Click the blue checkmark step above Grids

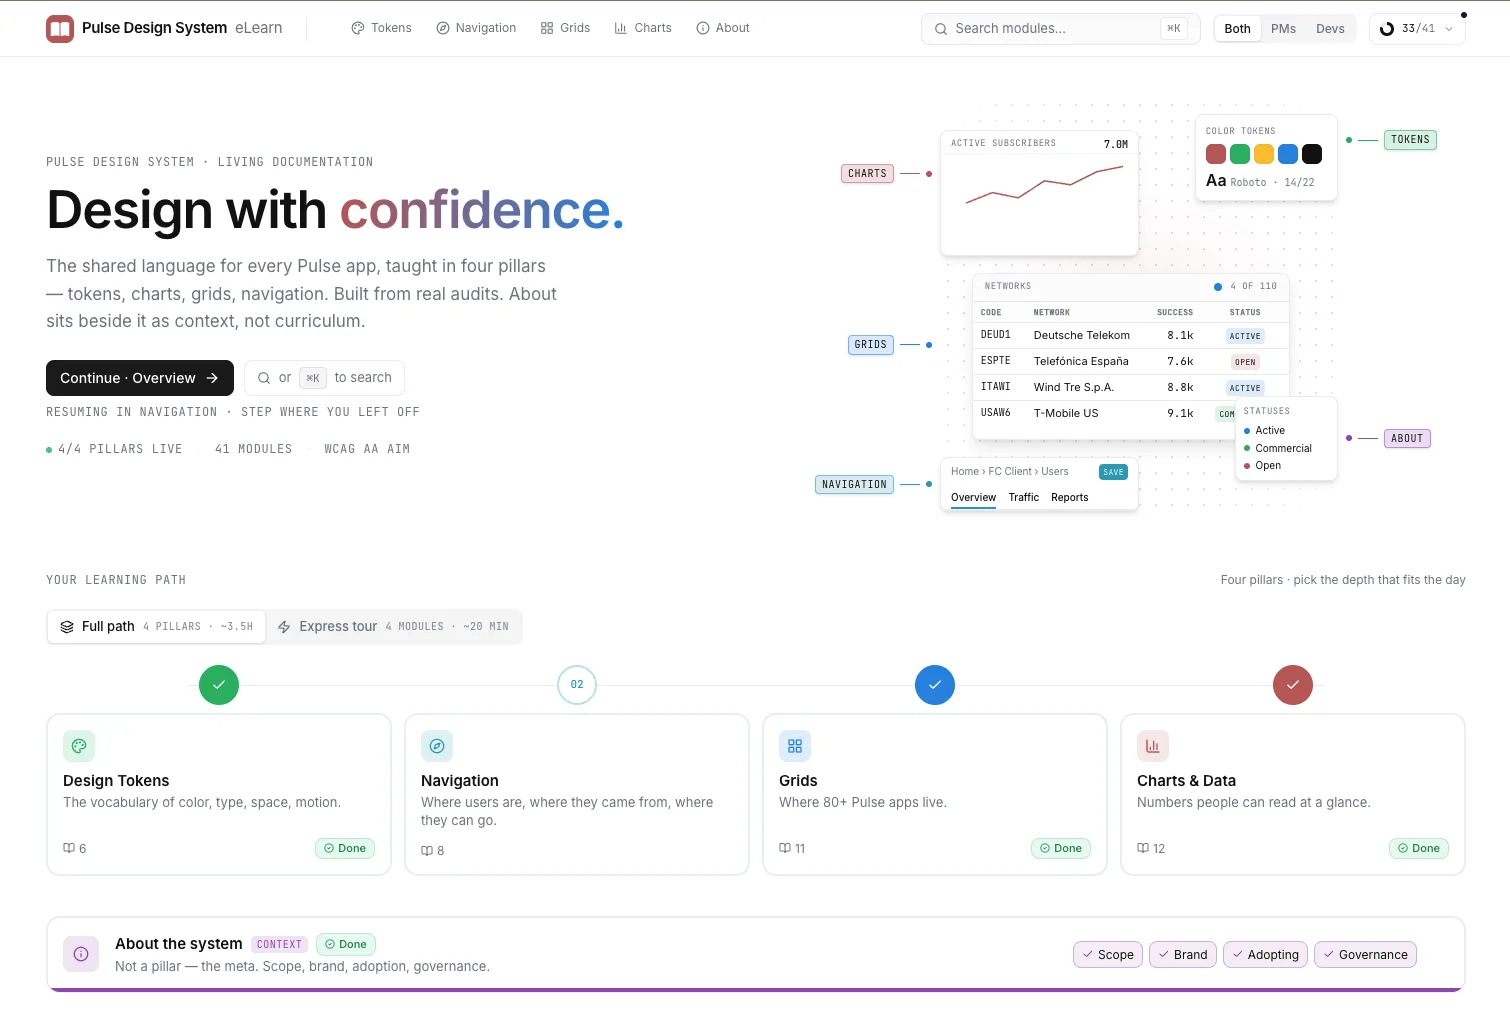click(x=935, y=685)
